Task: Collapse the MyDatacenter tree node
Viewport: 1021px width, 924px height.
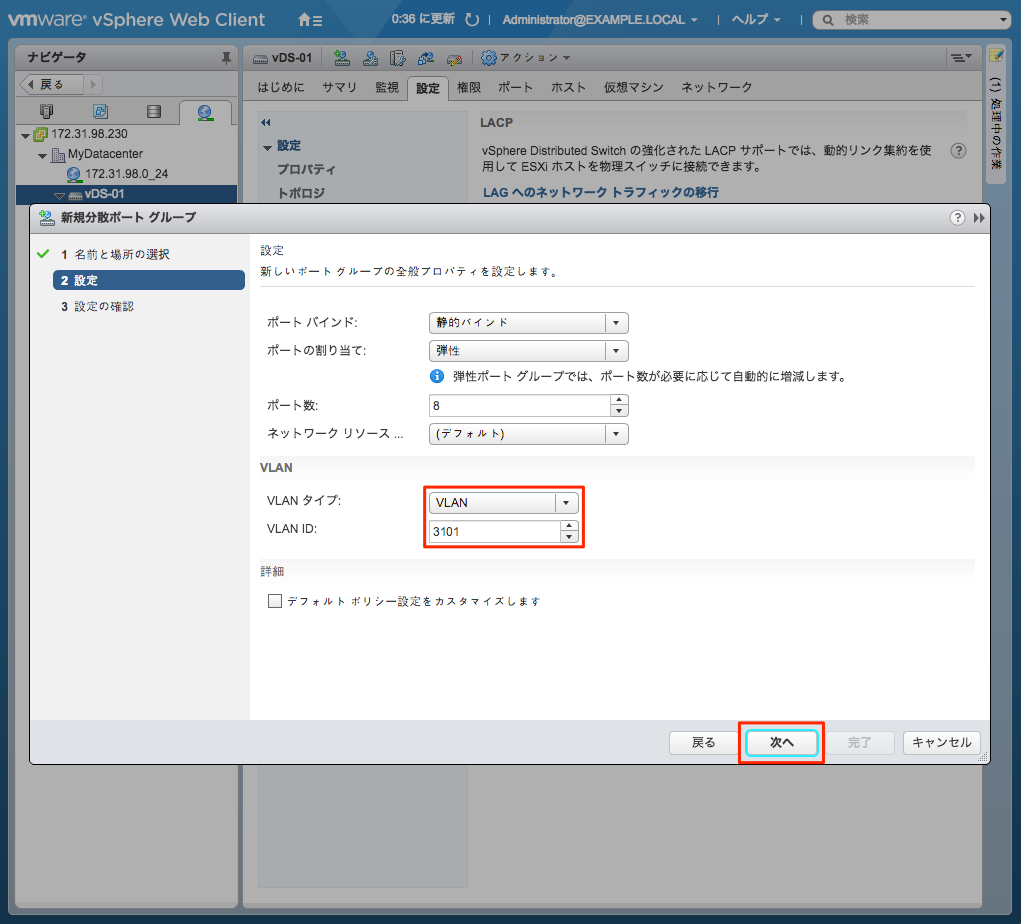Action: tap(42, 156)
